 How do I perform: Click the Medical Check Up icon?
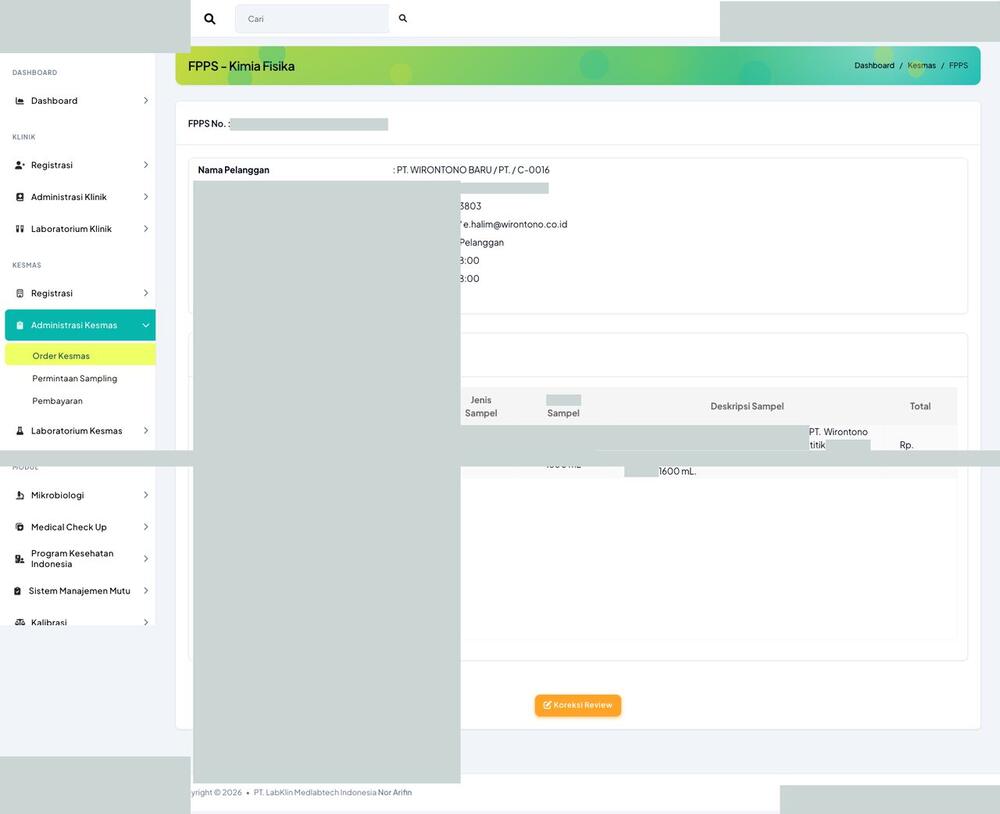(x=20, y=528)
